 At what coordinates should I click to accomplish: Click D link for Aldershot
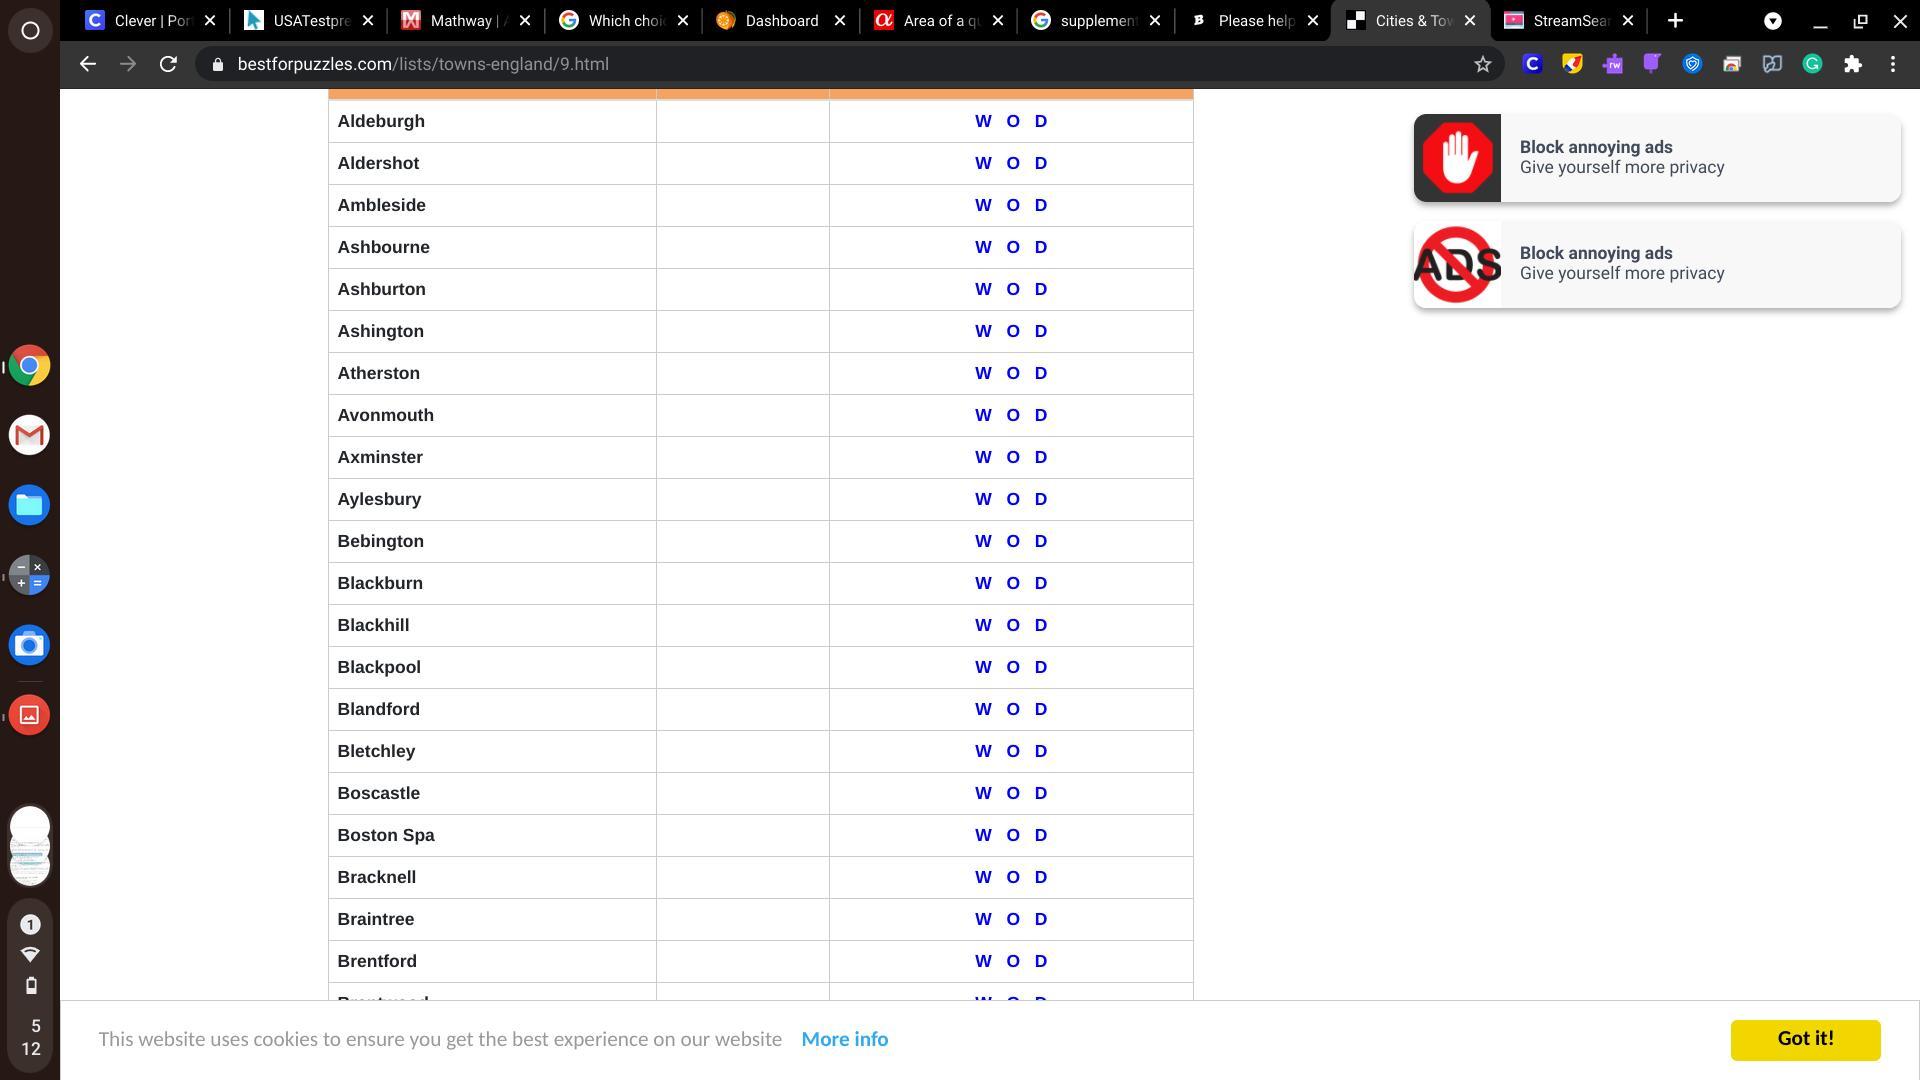coord(1040,163)
